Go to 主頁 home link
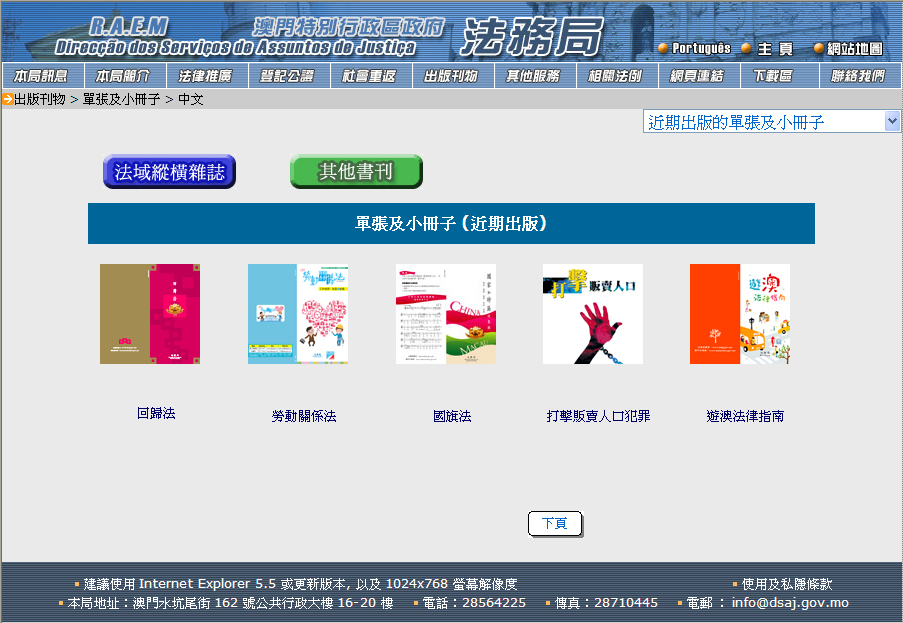The height and width of the screenshot is (623, 903). [x=775, y=48]
